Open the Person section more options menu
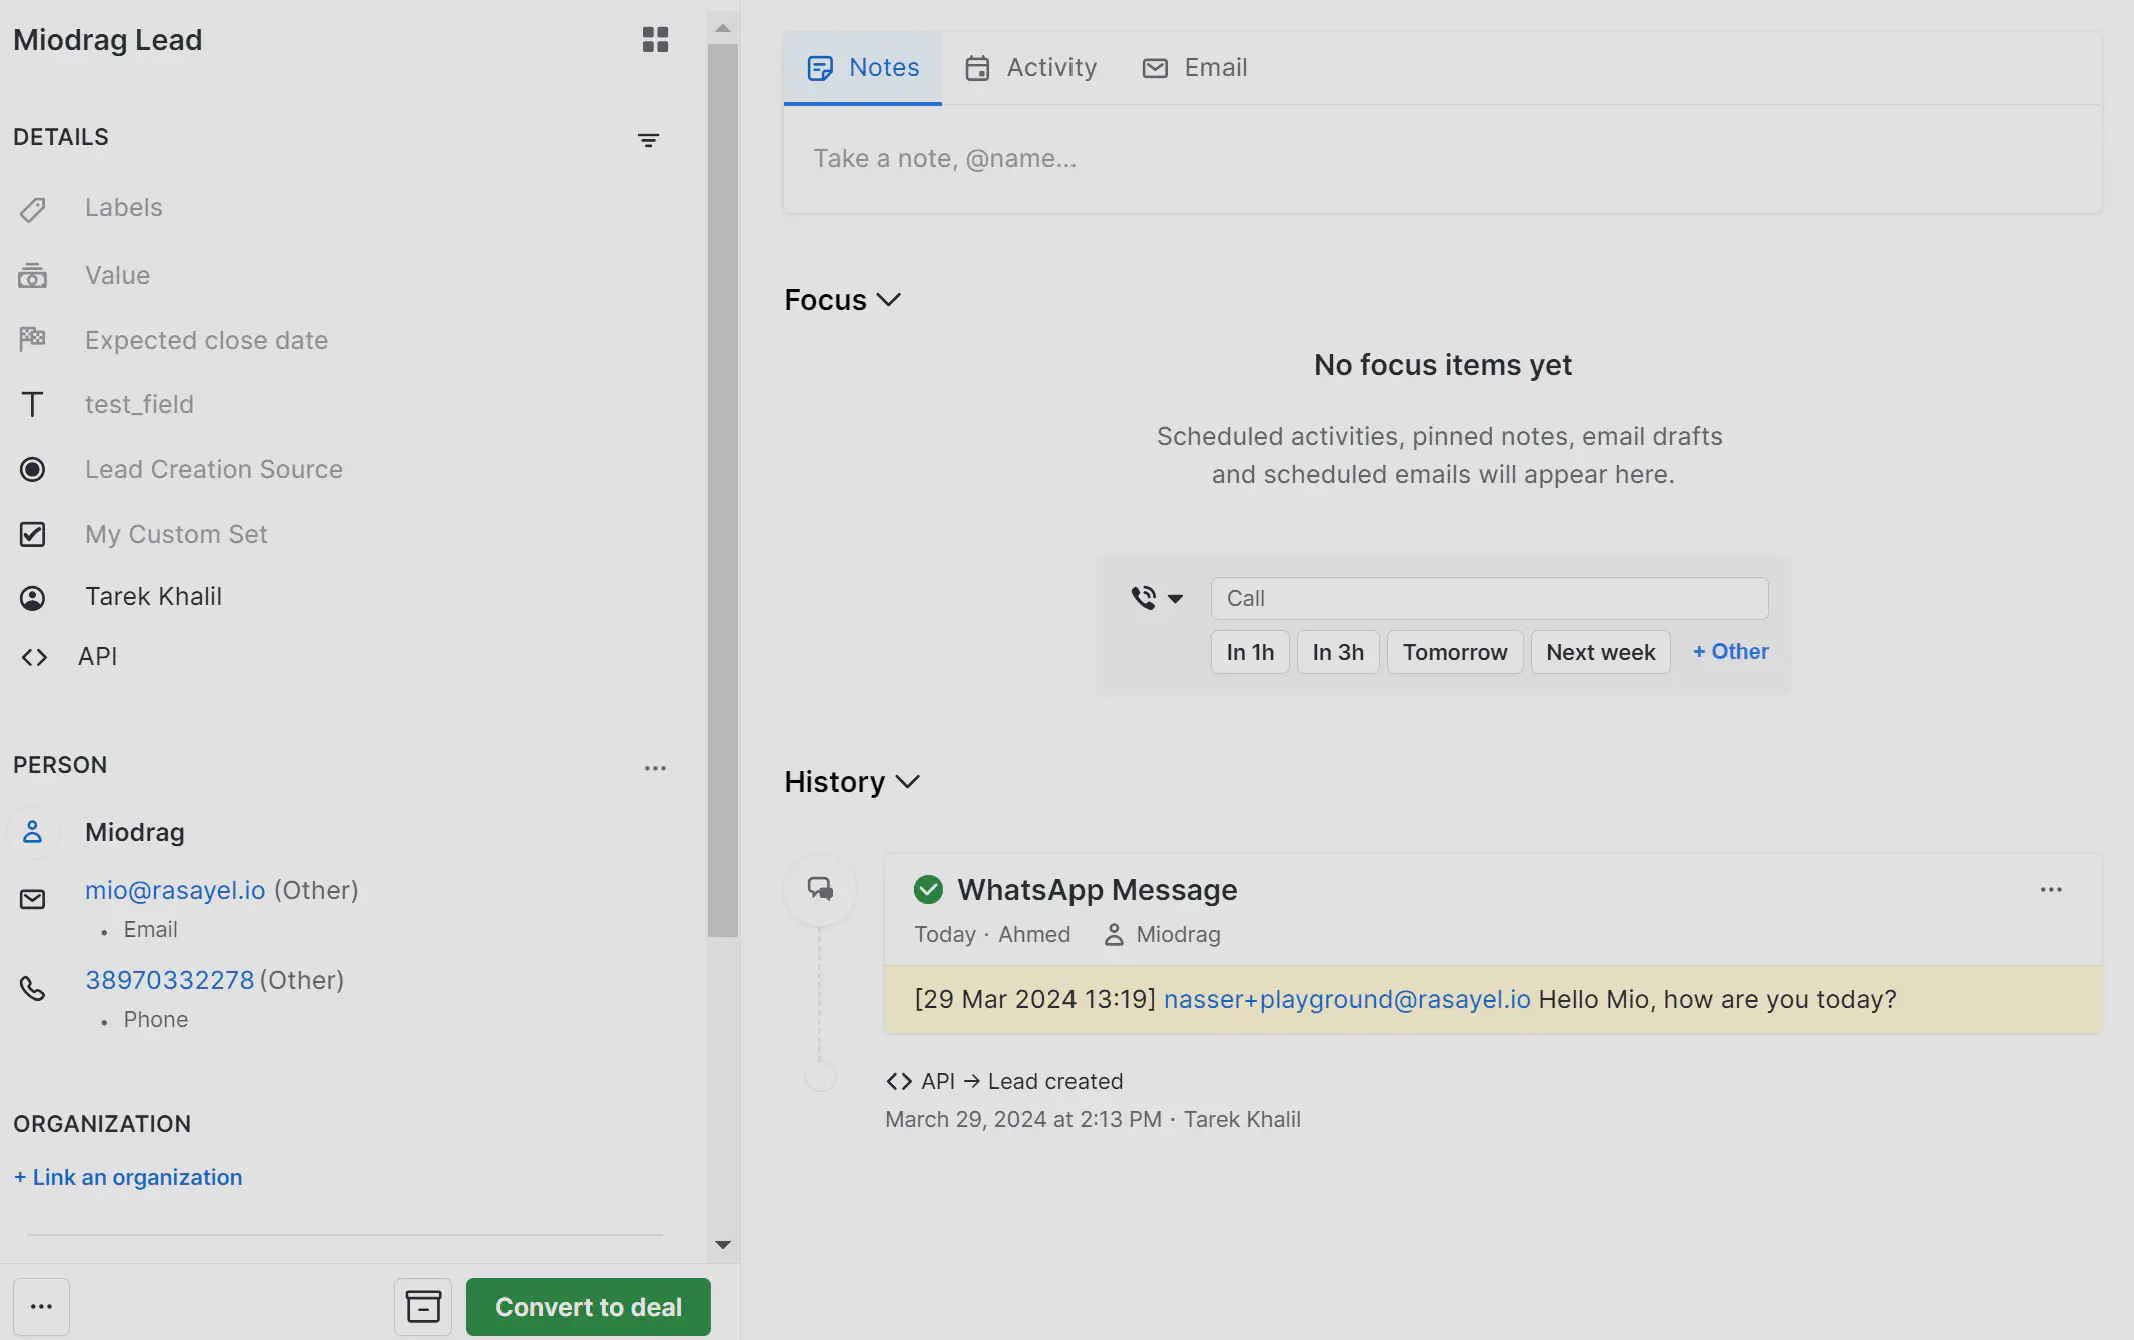This screenshot has width=2134, height=1340. (655, 768)
